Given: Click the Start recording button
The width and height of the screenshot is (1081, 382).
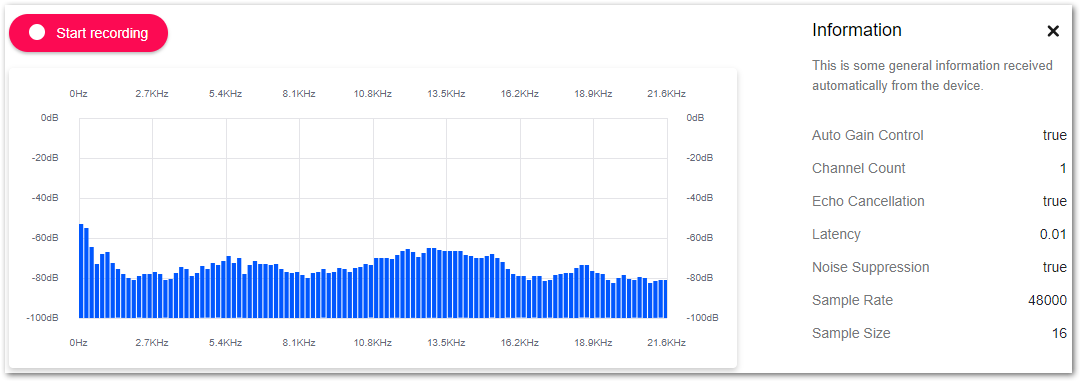Looking at the screenshot, I should coord(88,33).
